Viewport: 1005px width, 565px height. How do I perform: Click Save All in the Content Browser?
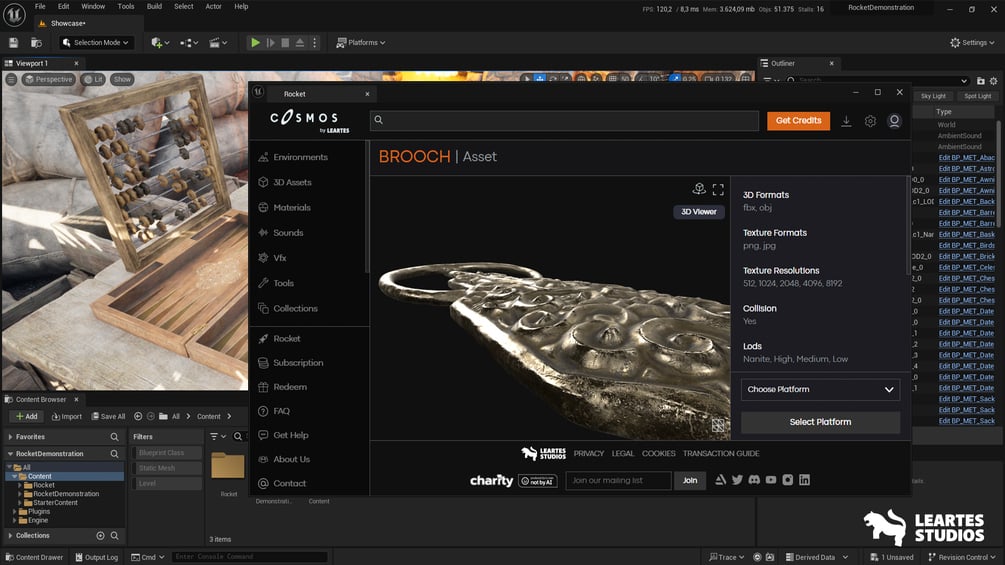point(108,416)
